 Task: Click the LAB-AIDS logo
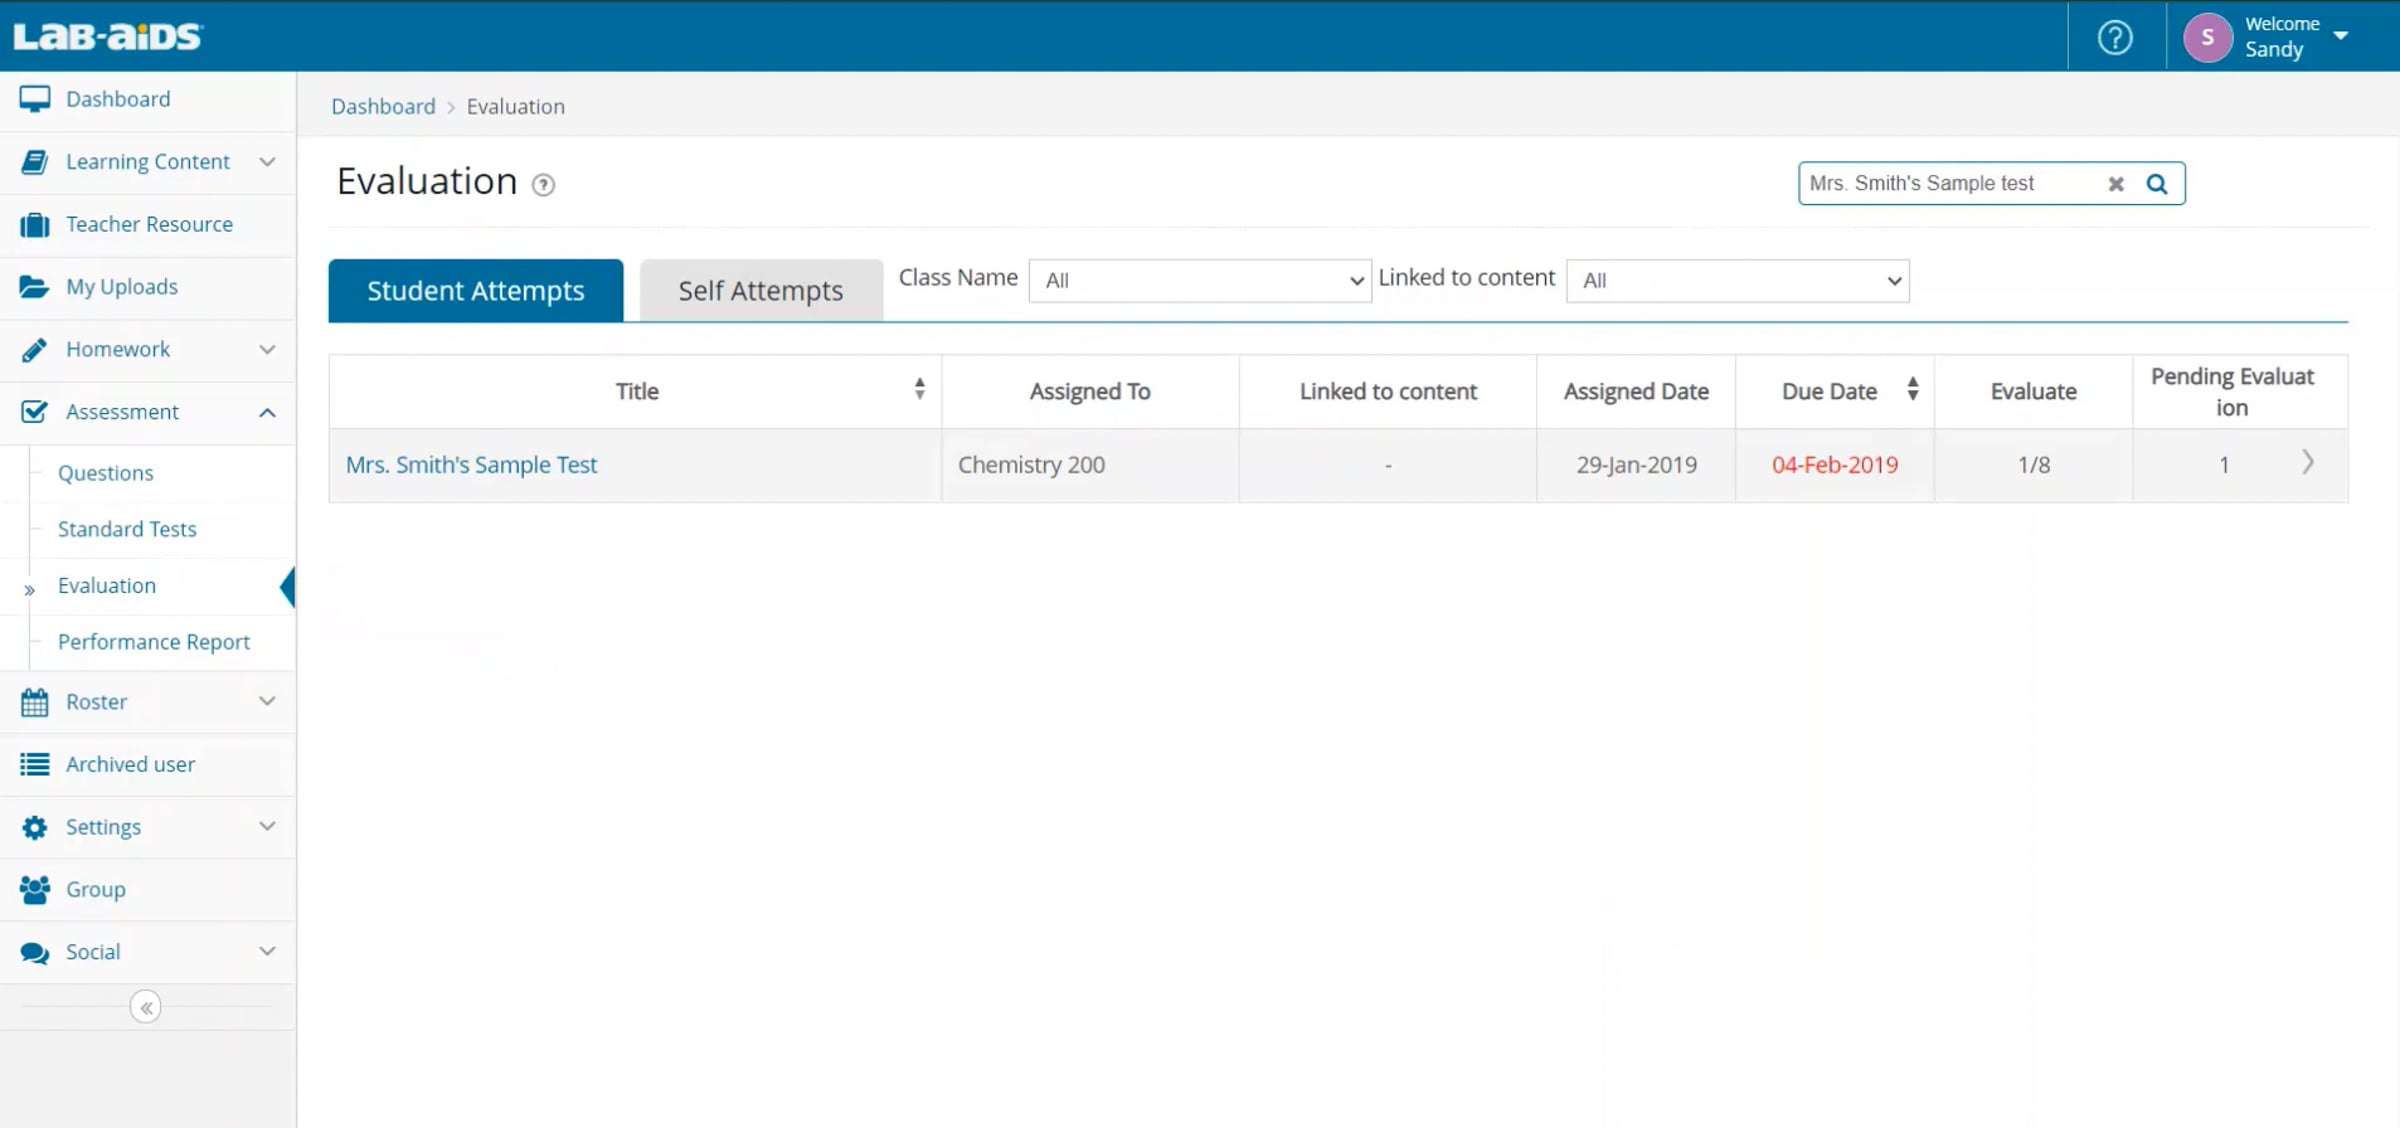point(108,36)
